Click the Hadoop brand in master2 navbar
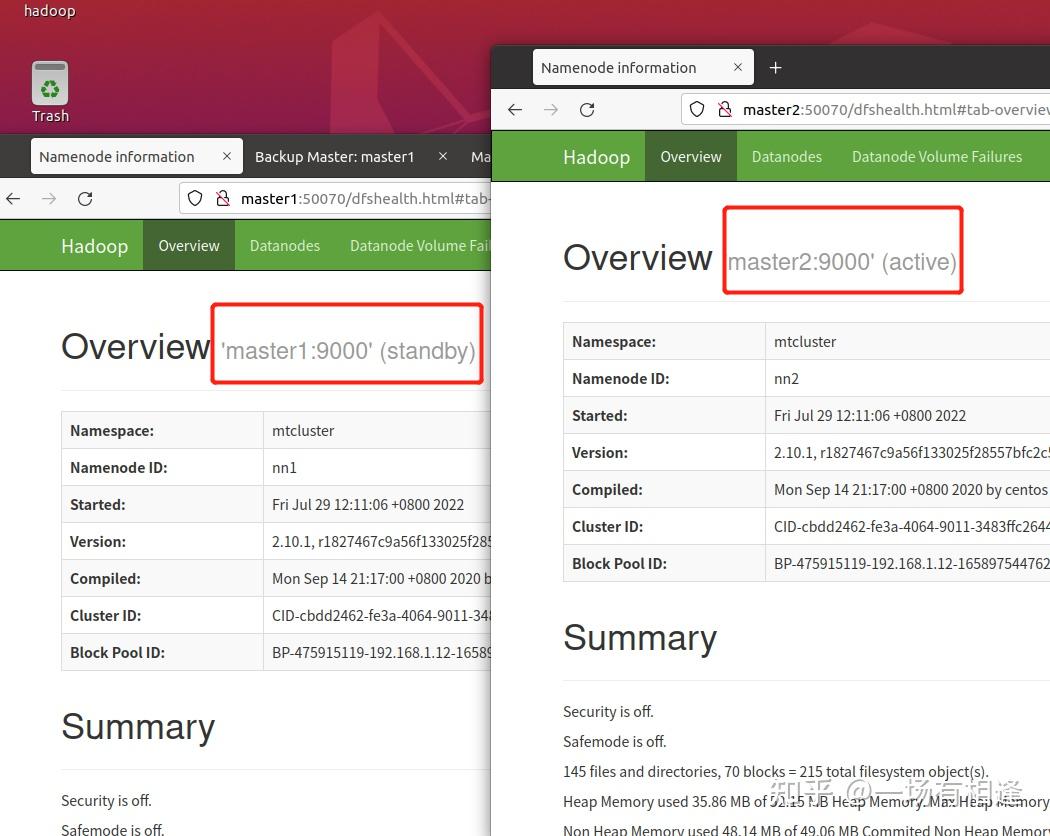Viewport: 1050px width, 836px height. coord(597,157)
